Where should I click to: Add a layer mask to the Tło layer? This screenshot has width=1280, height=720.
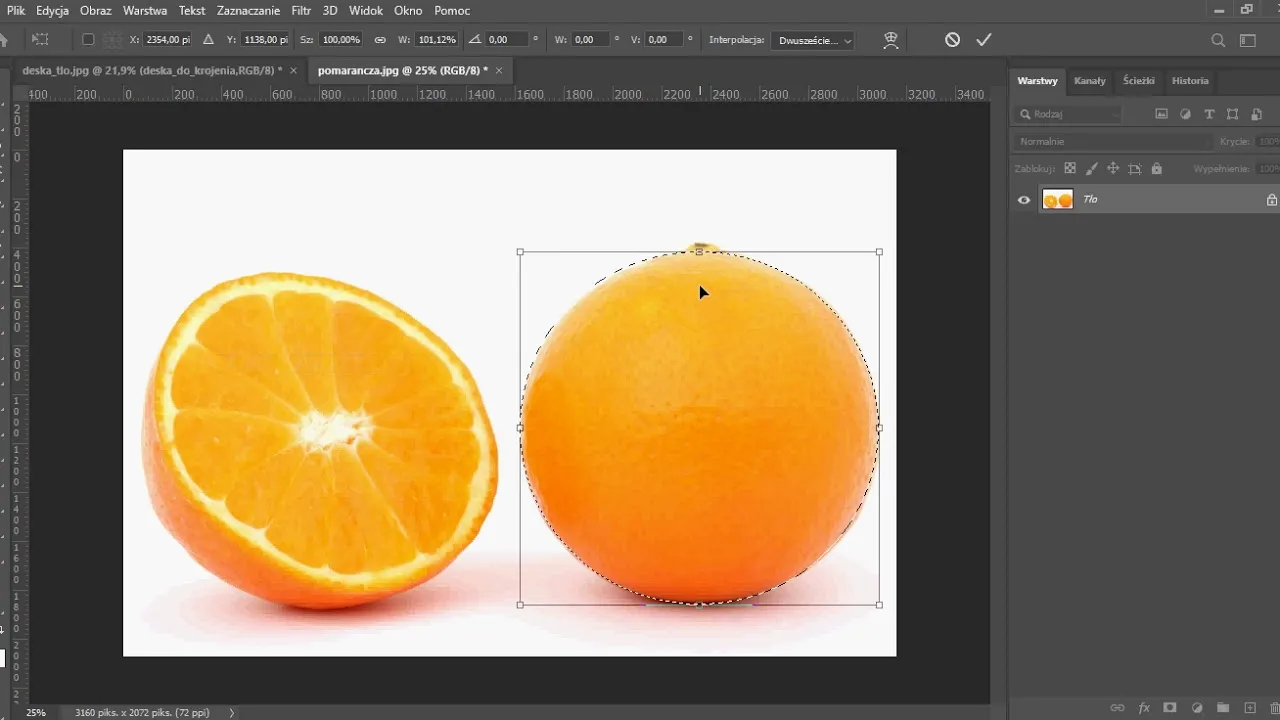(x=1169, y=707)
